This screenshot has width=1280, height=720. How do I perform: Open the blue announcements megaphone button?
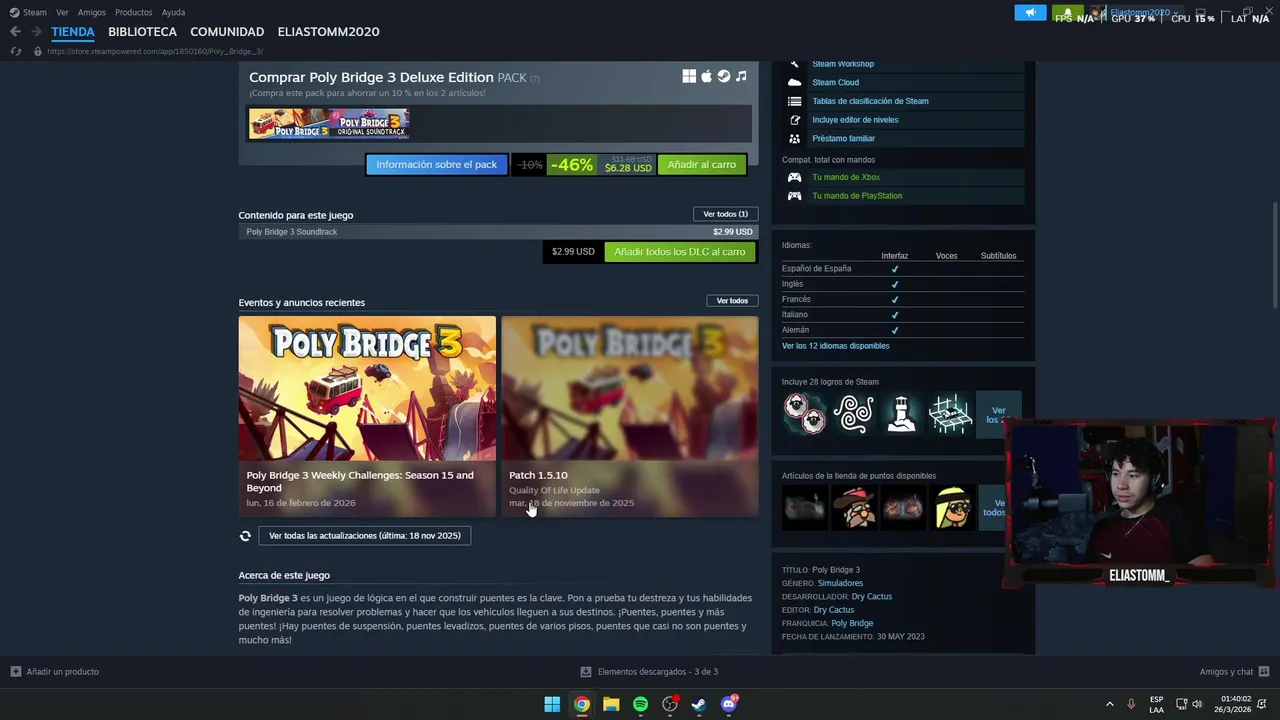coord(1030,13)
